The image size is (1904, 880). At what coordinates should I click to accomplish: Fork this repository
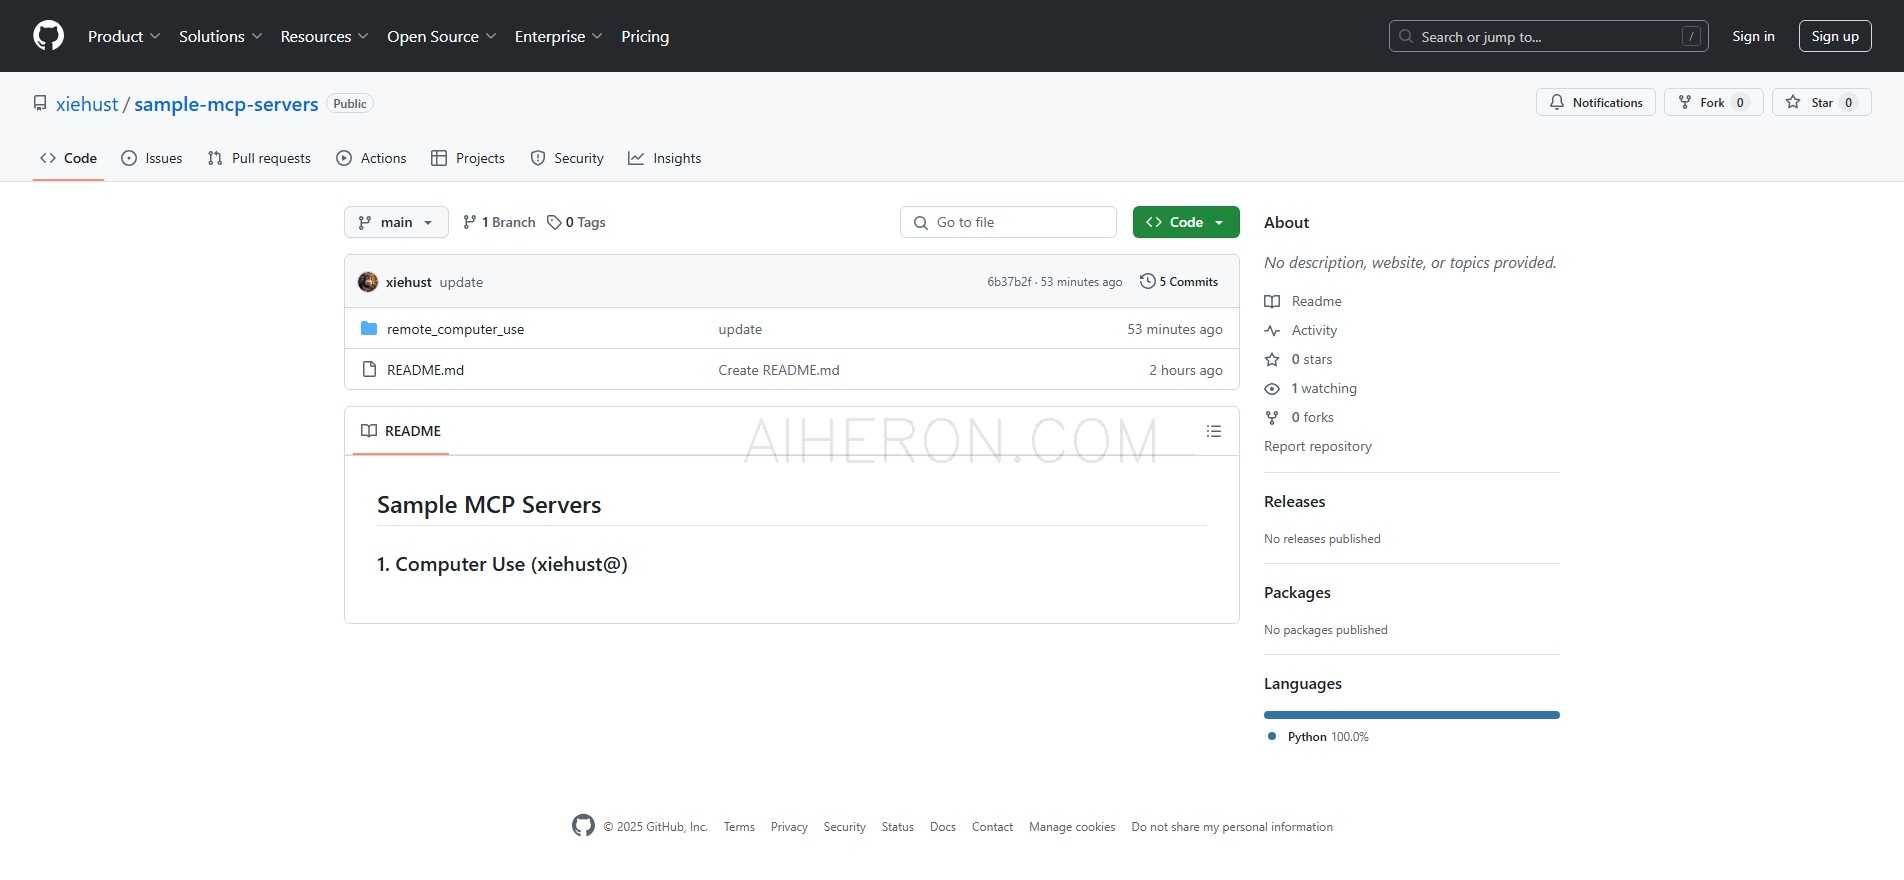(x=1713, y=102)
